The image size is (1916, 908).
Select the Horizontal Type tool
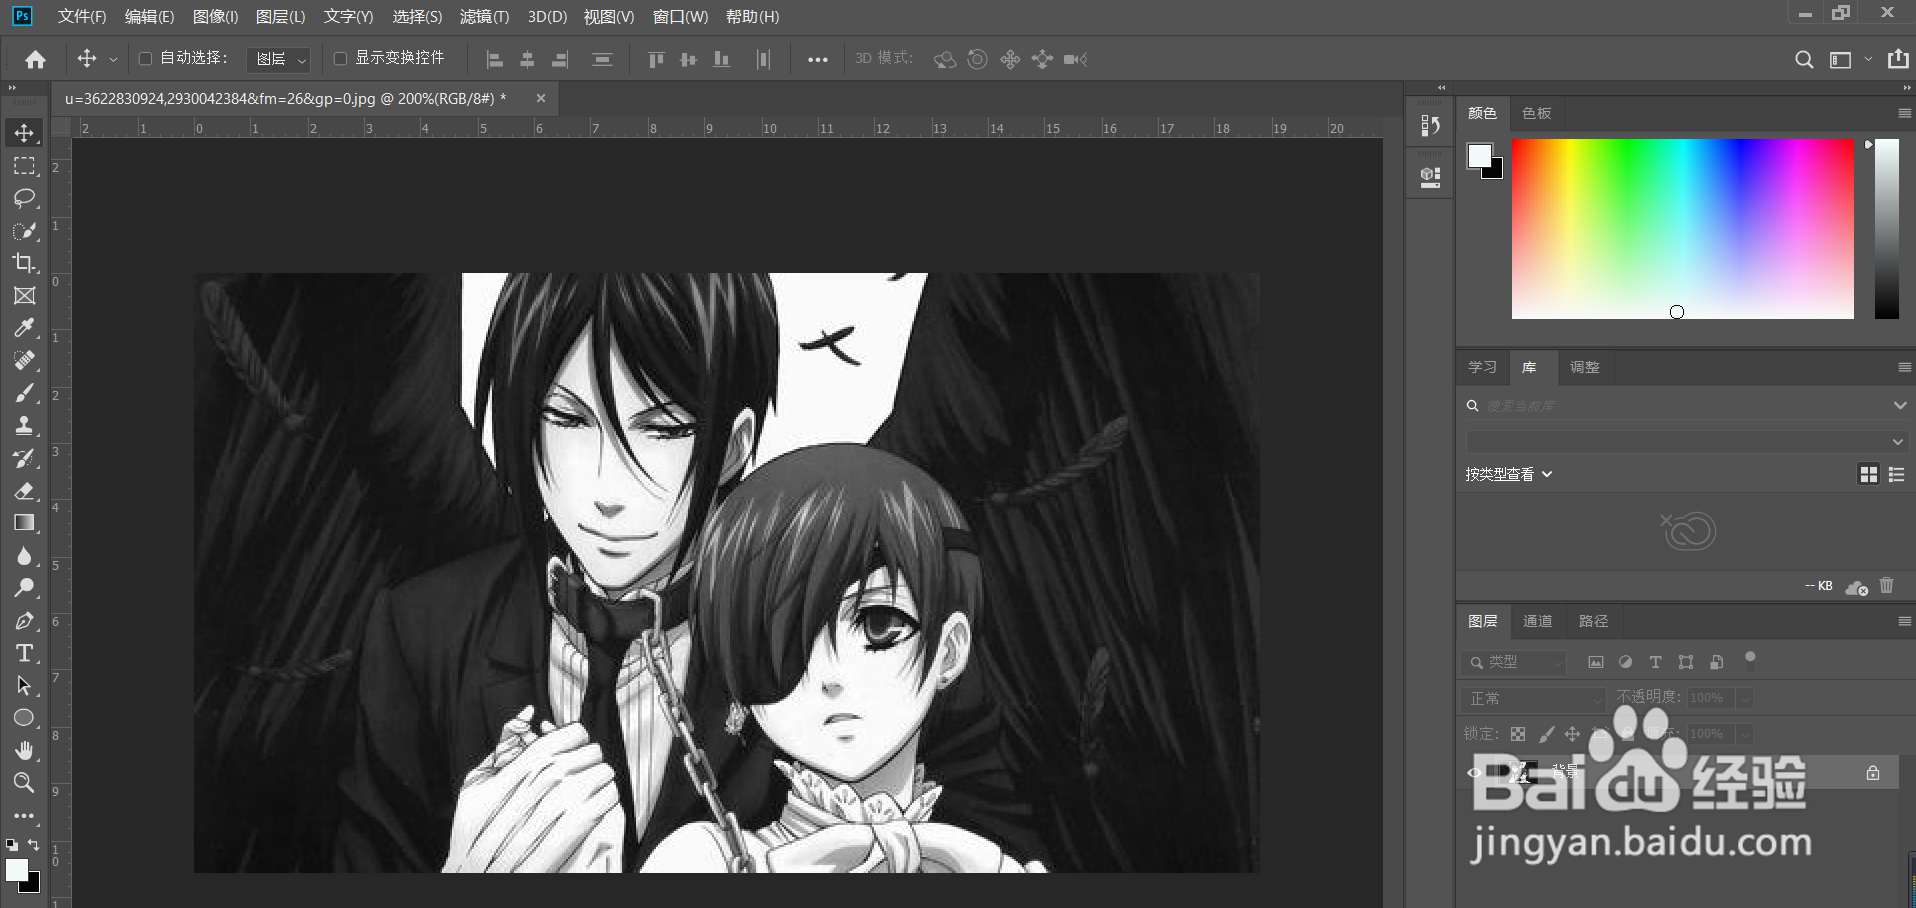tap(24, 653)
